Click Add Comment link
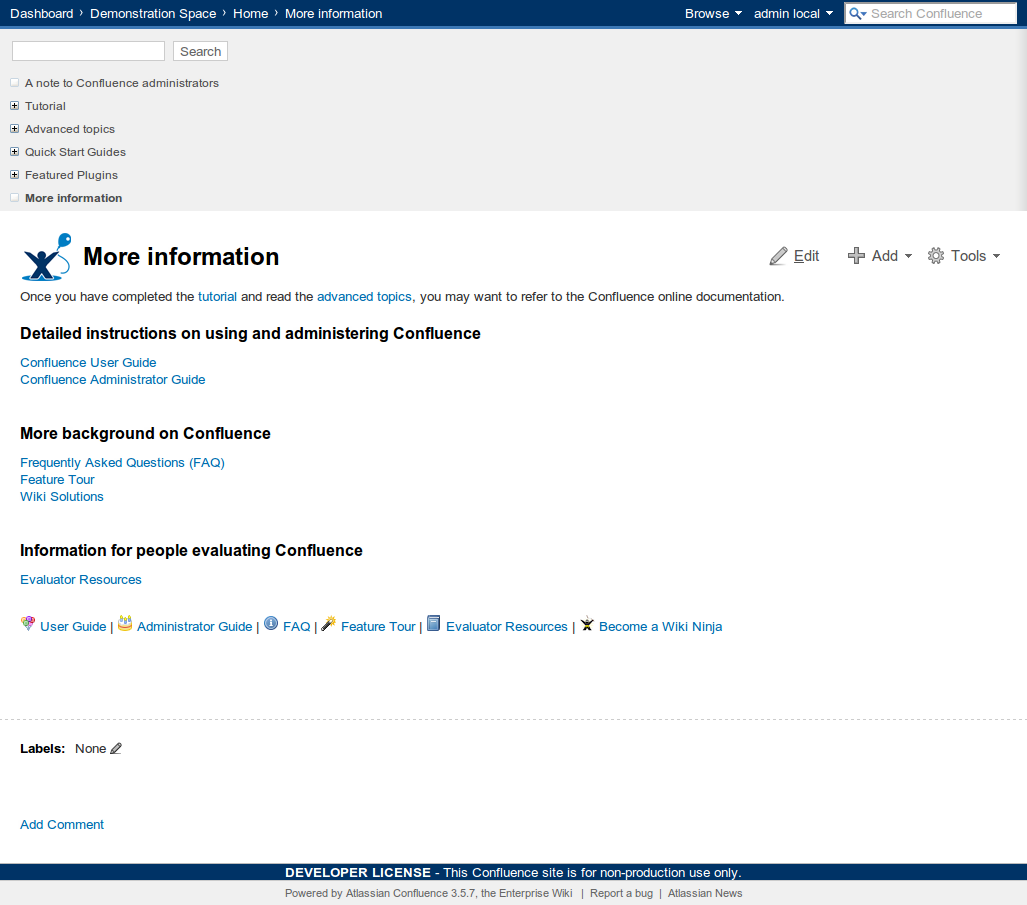The image size is (1027, 905). coord(62,824)
